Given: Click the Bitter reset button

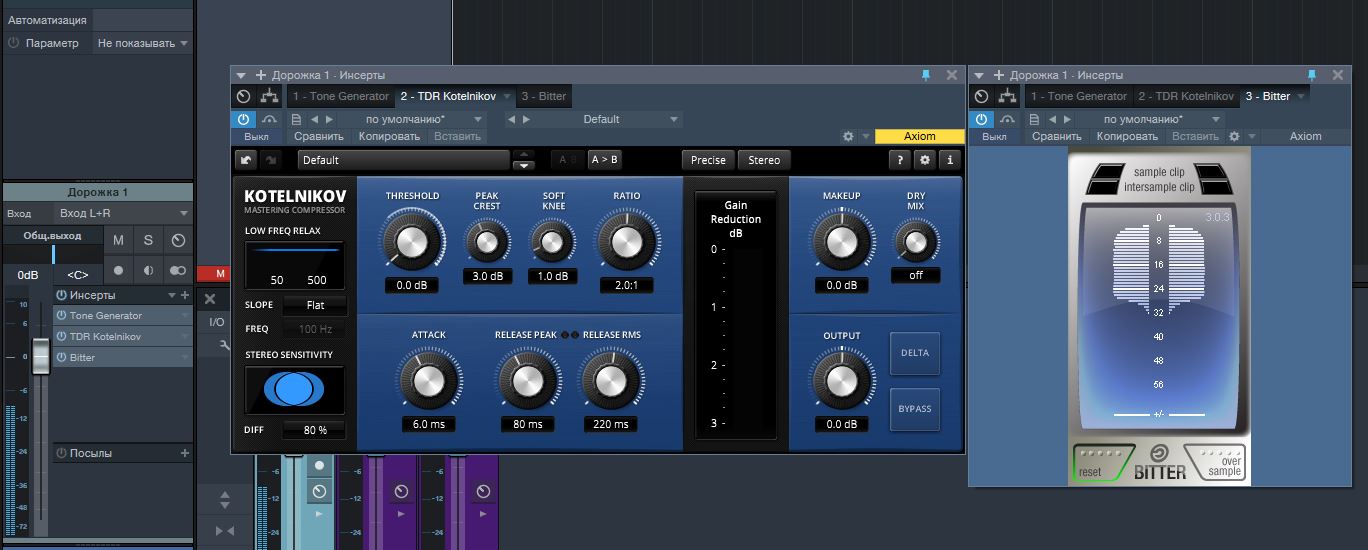Looking at the screenshot, I should click(1103, 463).
